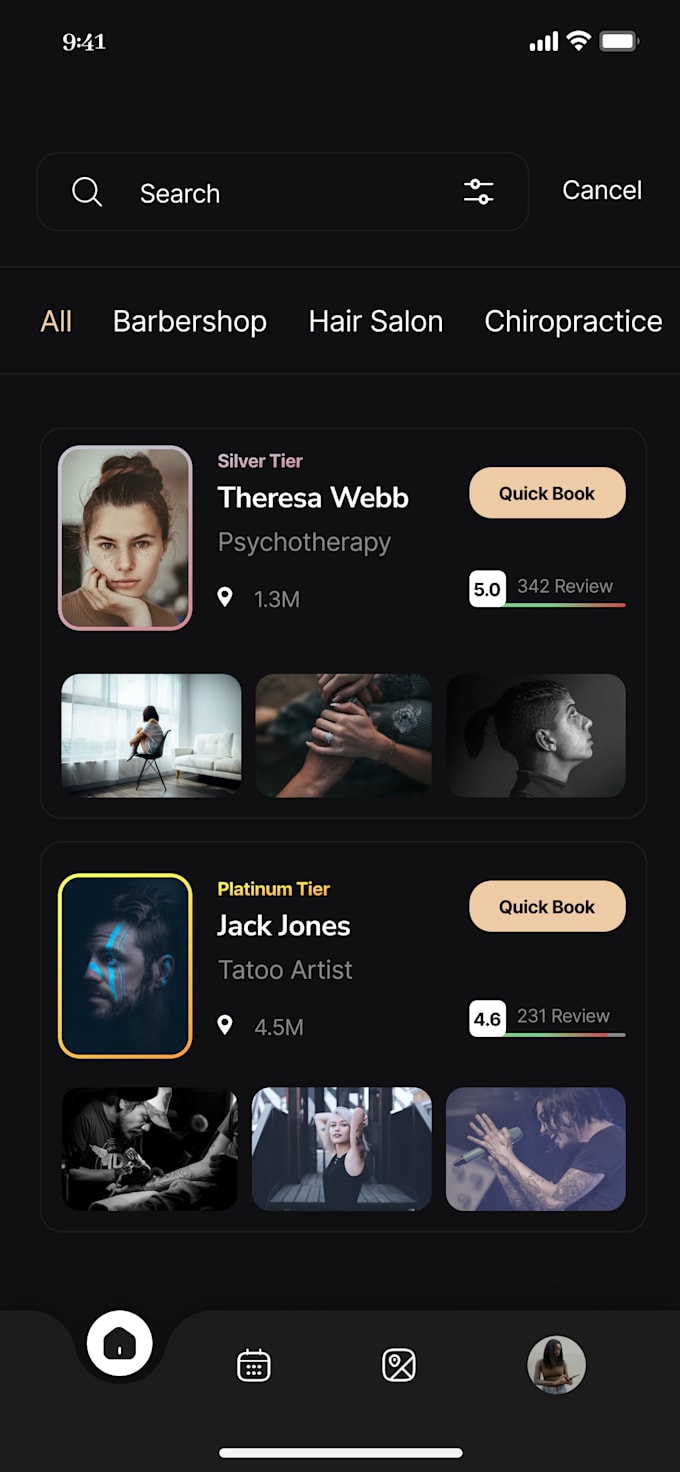The width and height of the screenshot is (680, 1472).
Task: Quick Book Theresa Webb
Action: pyautogui.click(x=547, y=493)
